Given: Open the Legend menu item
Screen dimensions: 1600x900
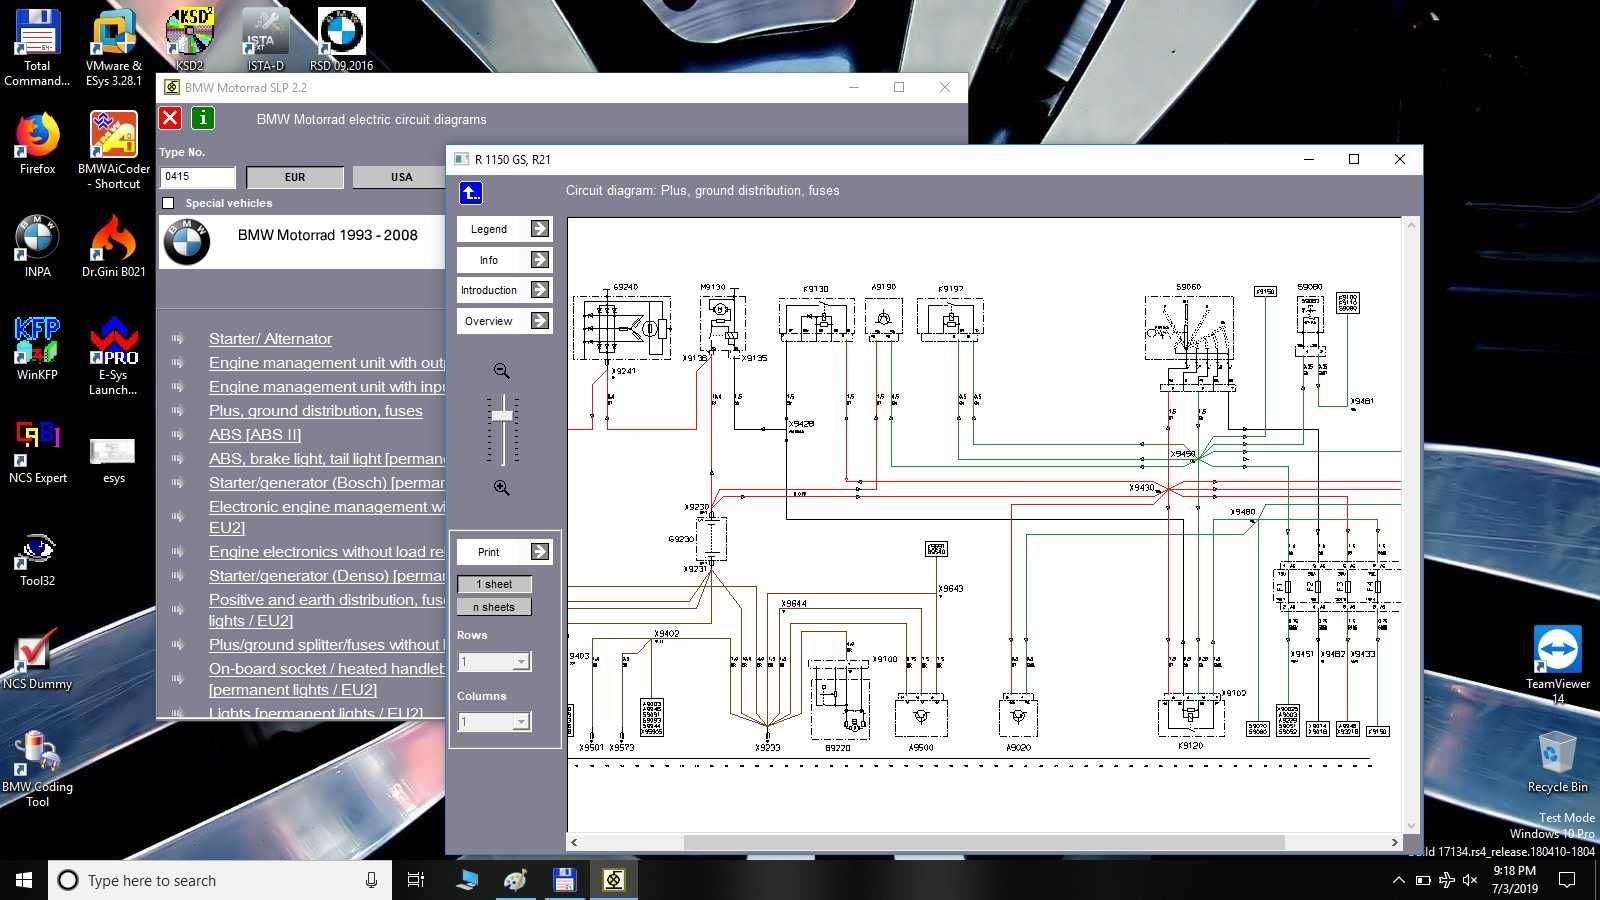Looking at the screenshot, I should coord(489,229).
